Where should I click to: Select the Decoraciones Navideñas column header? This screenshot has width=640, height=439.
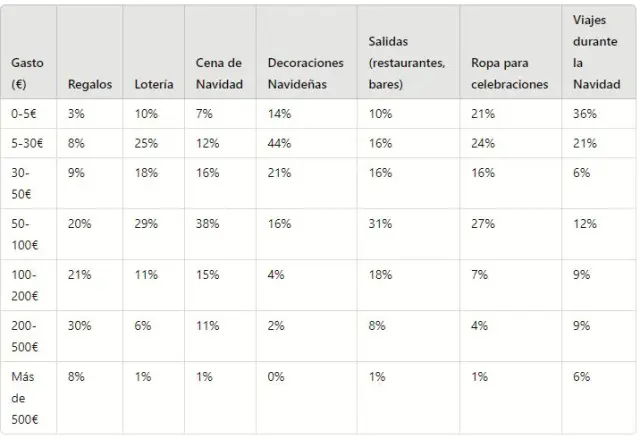[305, 73]
